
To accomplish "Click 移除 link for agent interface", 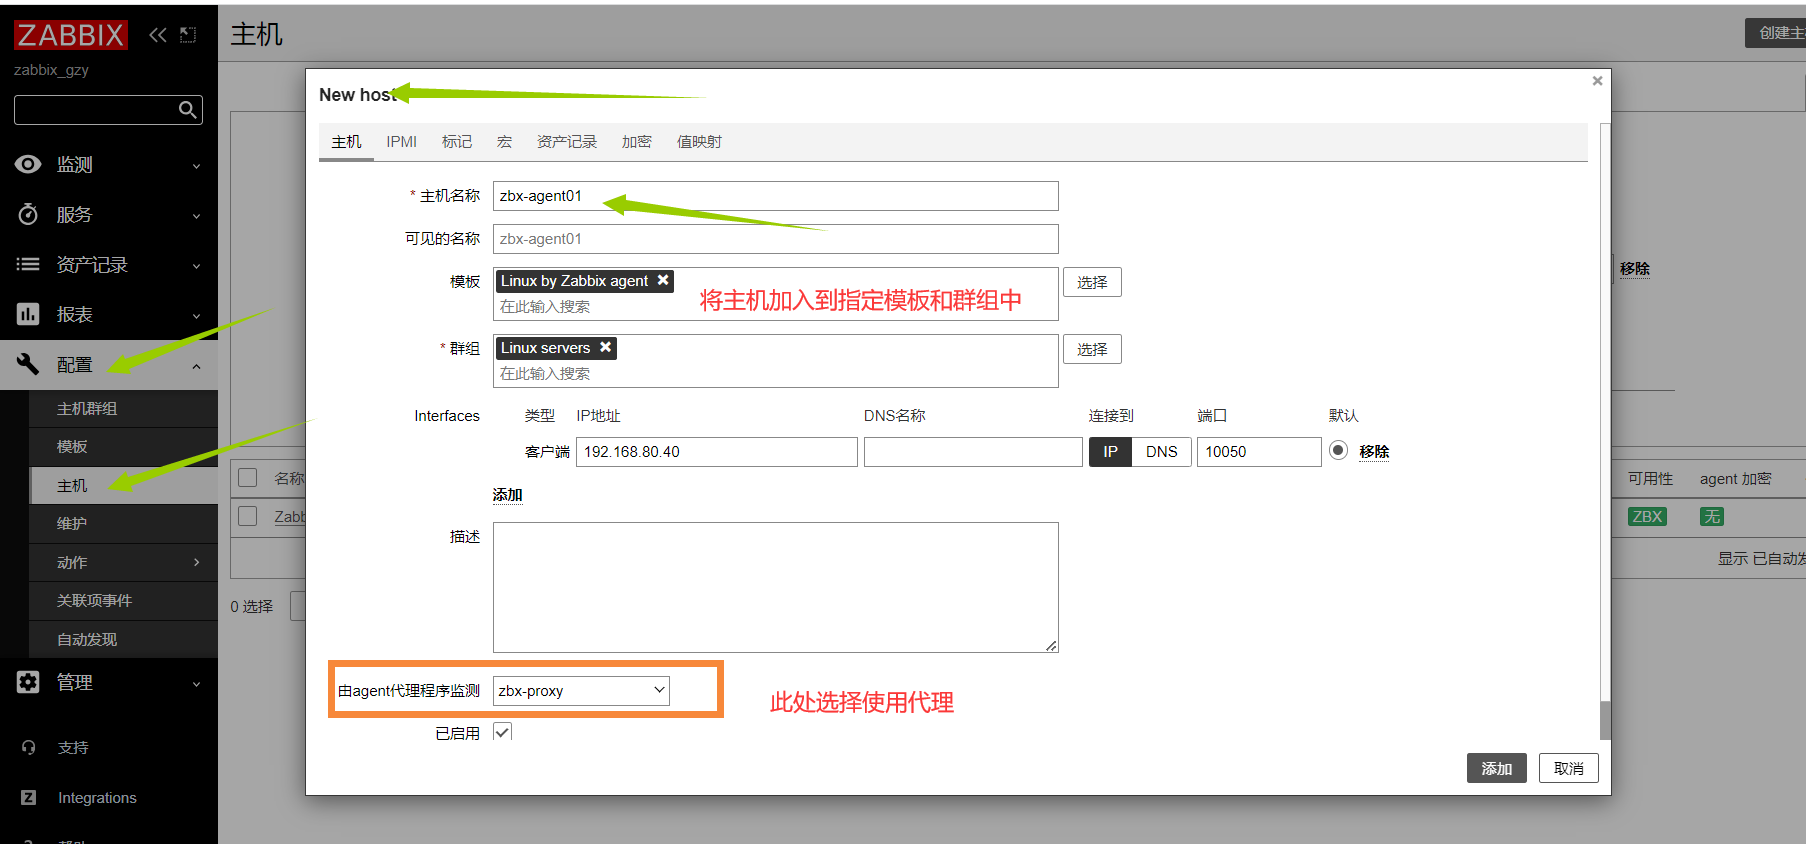I will tap(1374, 452).
